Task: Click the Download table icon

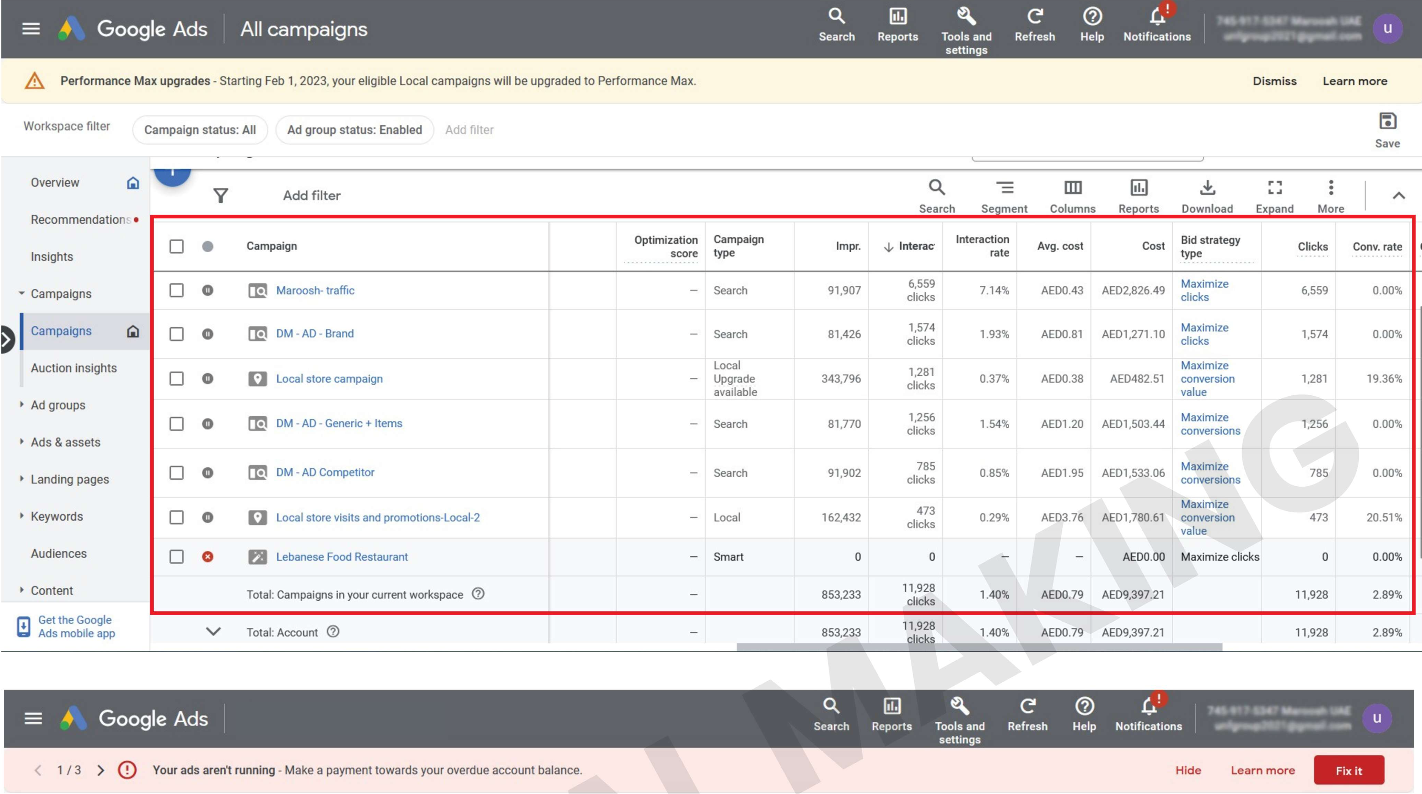Action: coord(1207,195)
